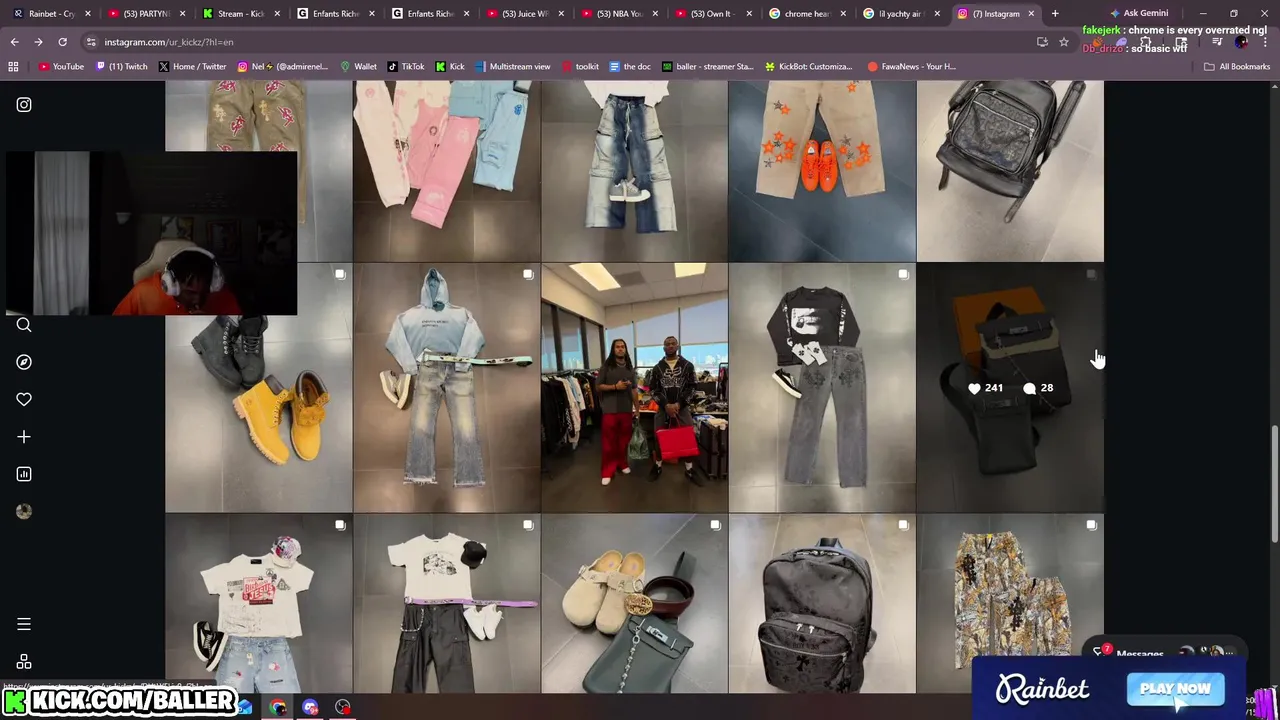Open the hovered post with 241 likes
The height and width of the screenshot is (720, 1280).
tap(1010, 388)
